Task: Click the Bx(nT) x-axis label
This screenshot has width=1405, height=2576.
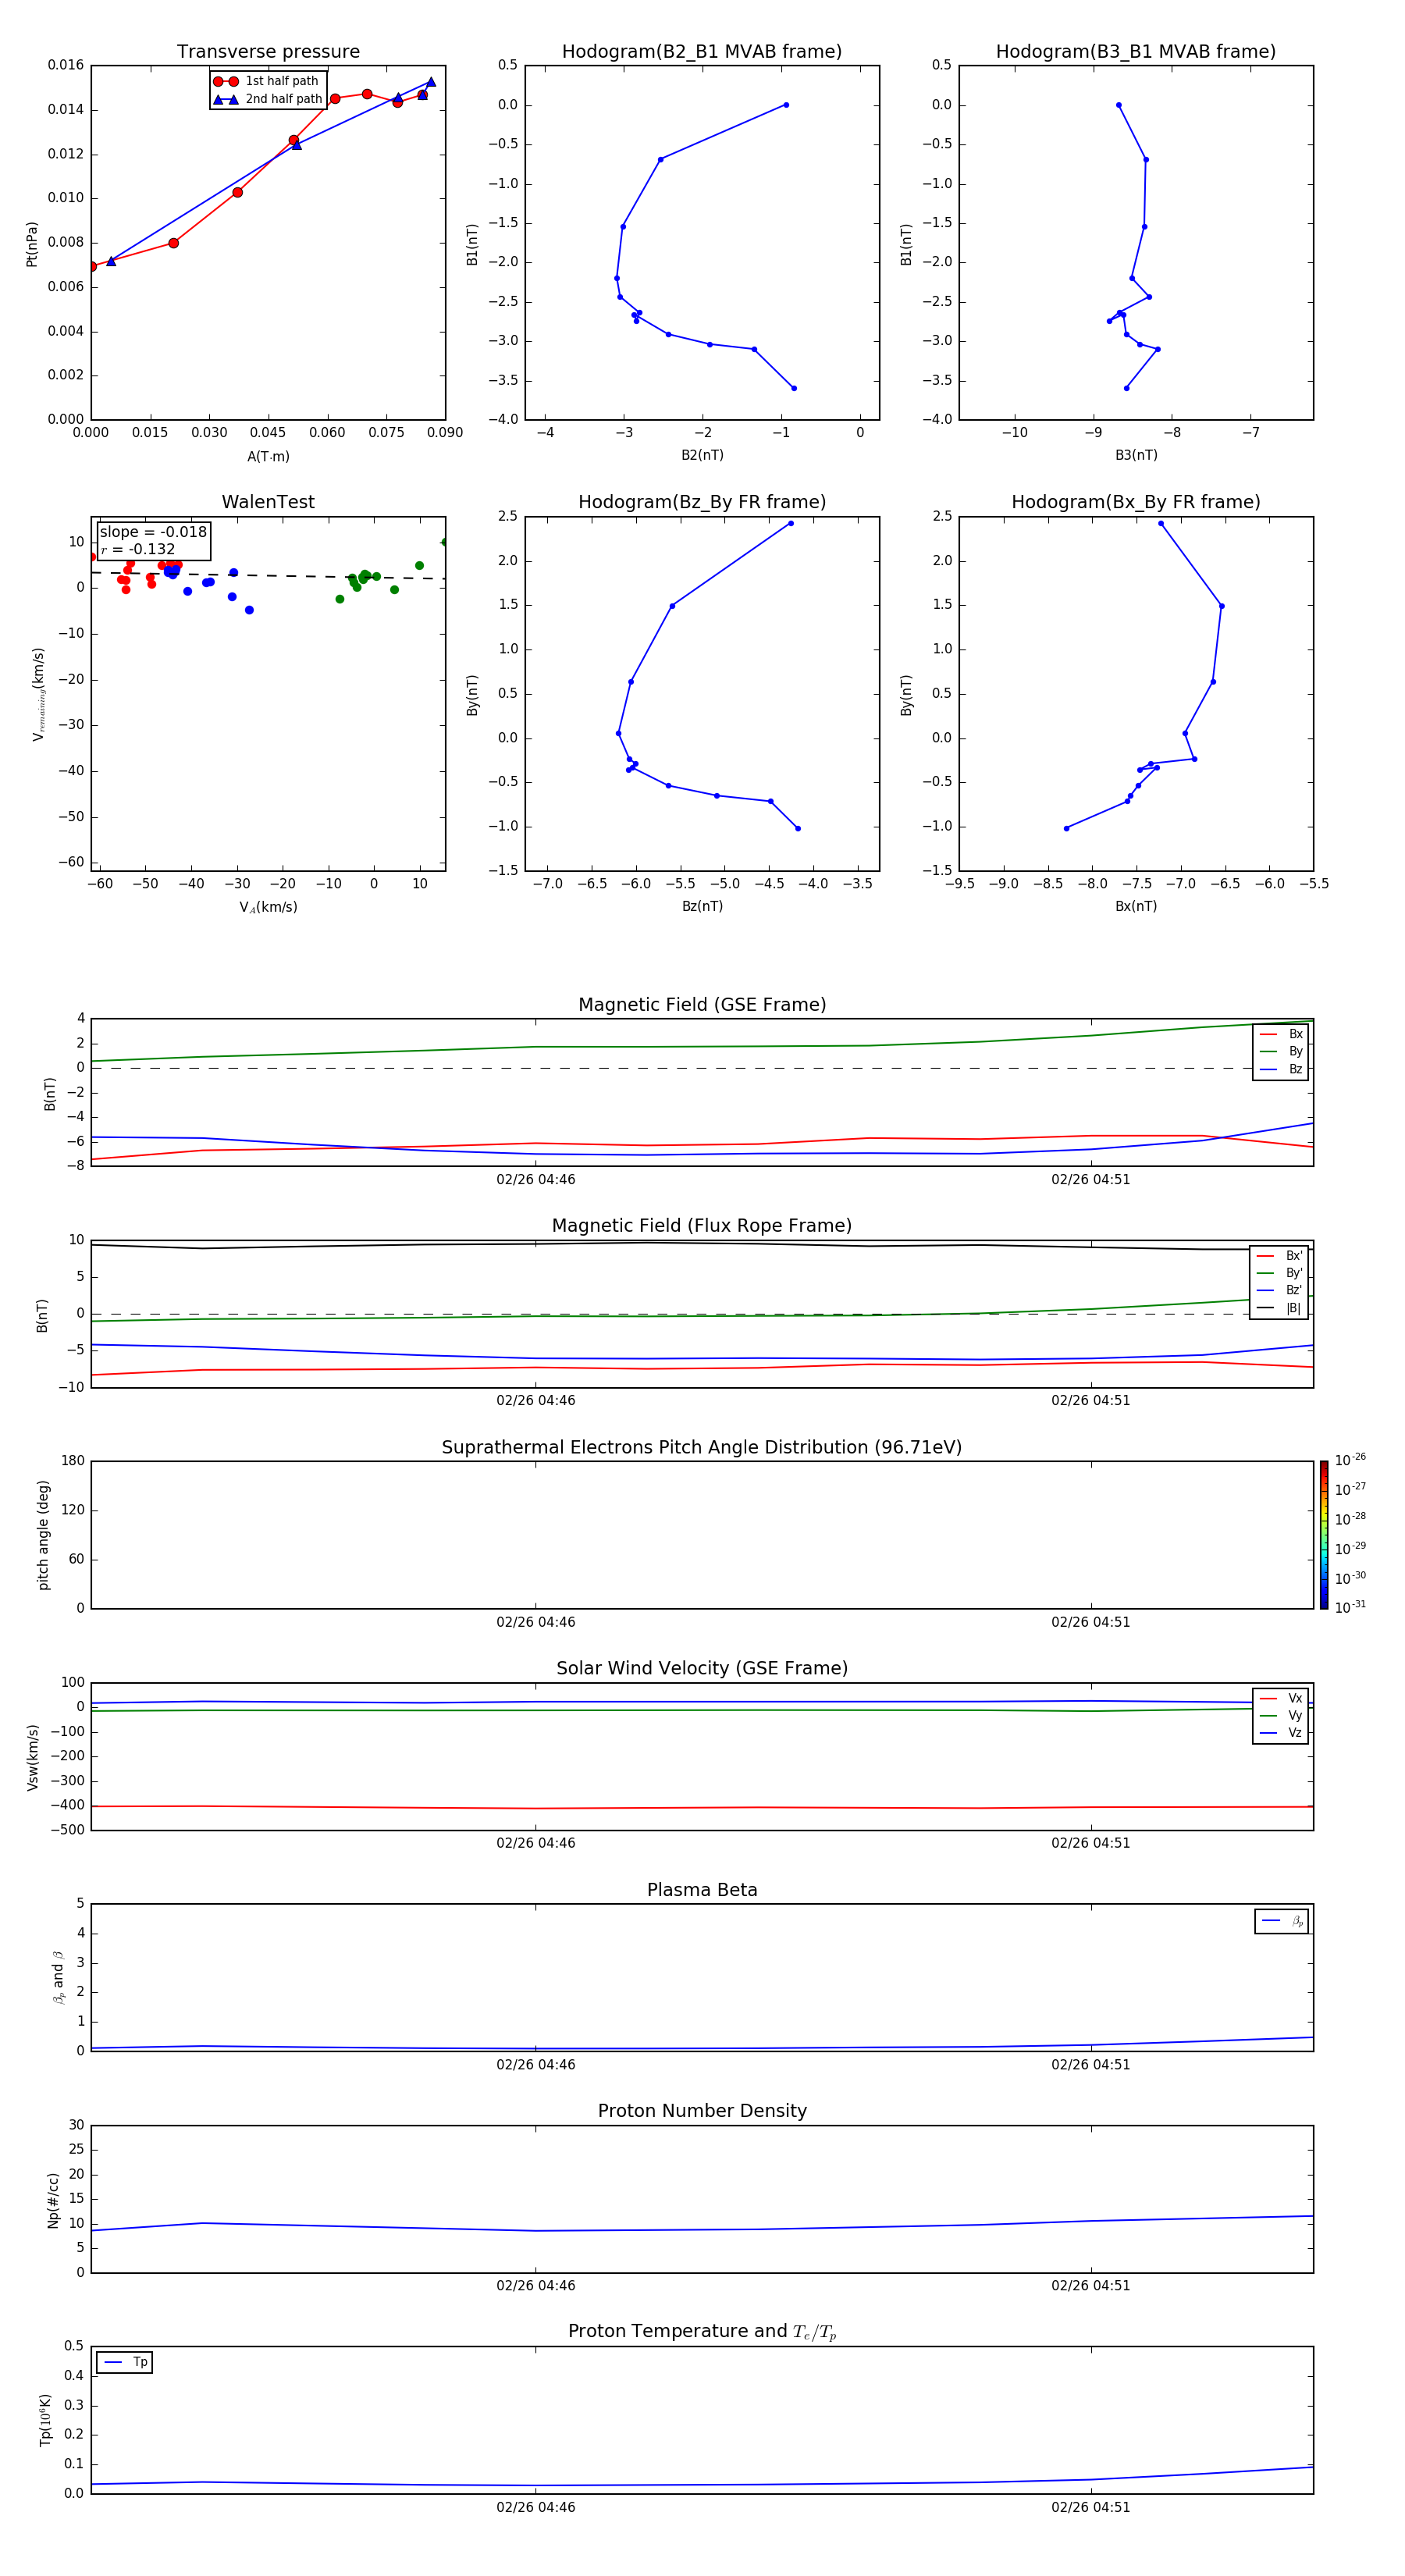Action: (1136, 906)
